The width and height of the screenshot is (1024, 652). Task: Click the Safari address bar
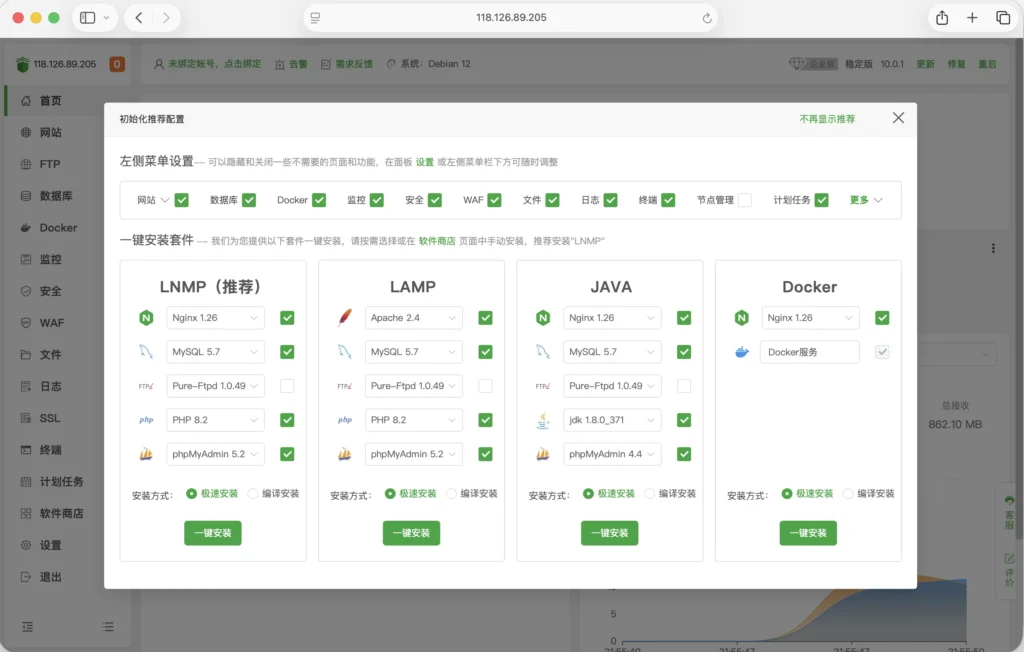pyautogui.click(x=511, y=18)
